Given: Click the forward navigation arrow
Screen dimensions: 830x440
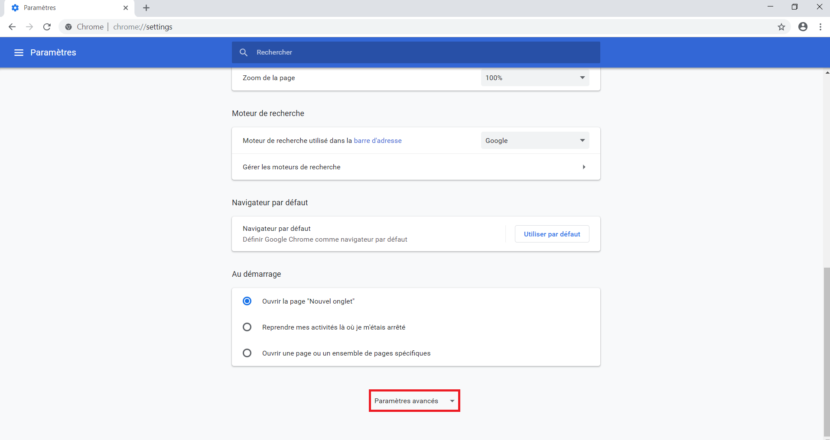Looking at the screenshot, I should tap(29, 27).
